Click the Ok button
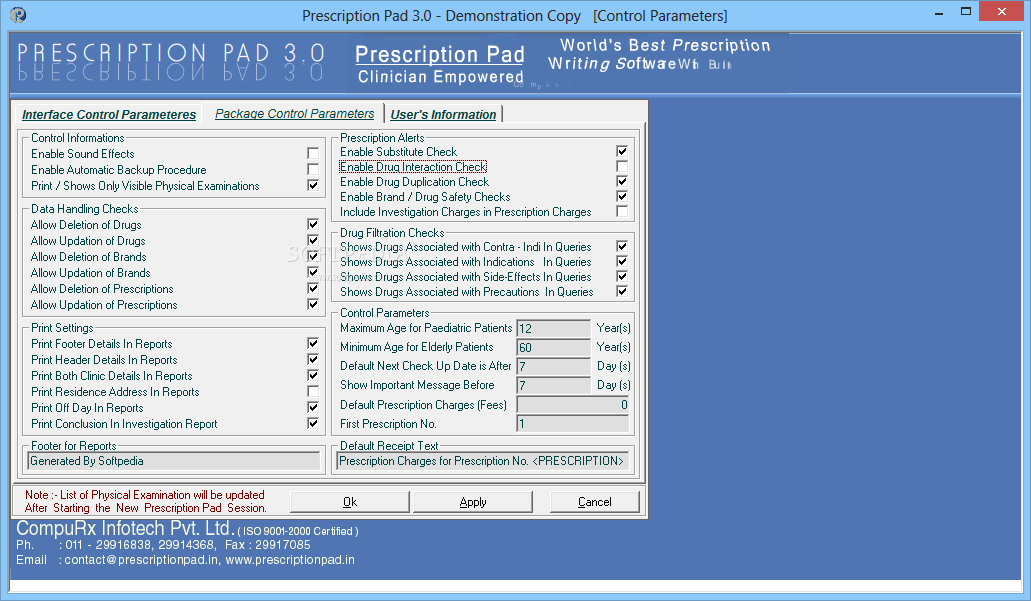This screenshot has width=1031, height=601. (x=350, y=502)
